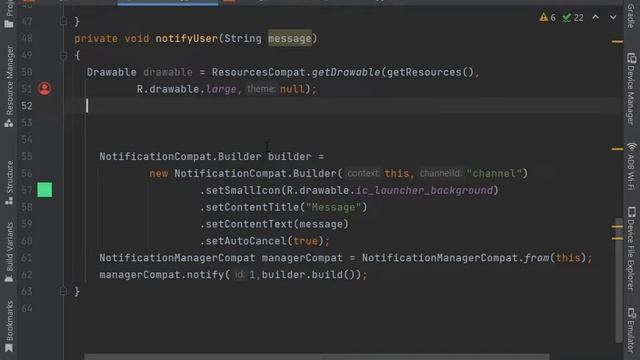Screen dimensions: 640x360
Task: Open the Emulator side panel
Action: 631,330
